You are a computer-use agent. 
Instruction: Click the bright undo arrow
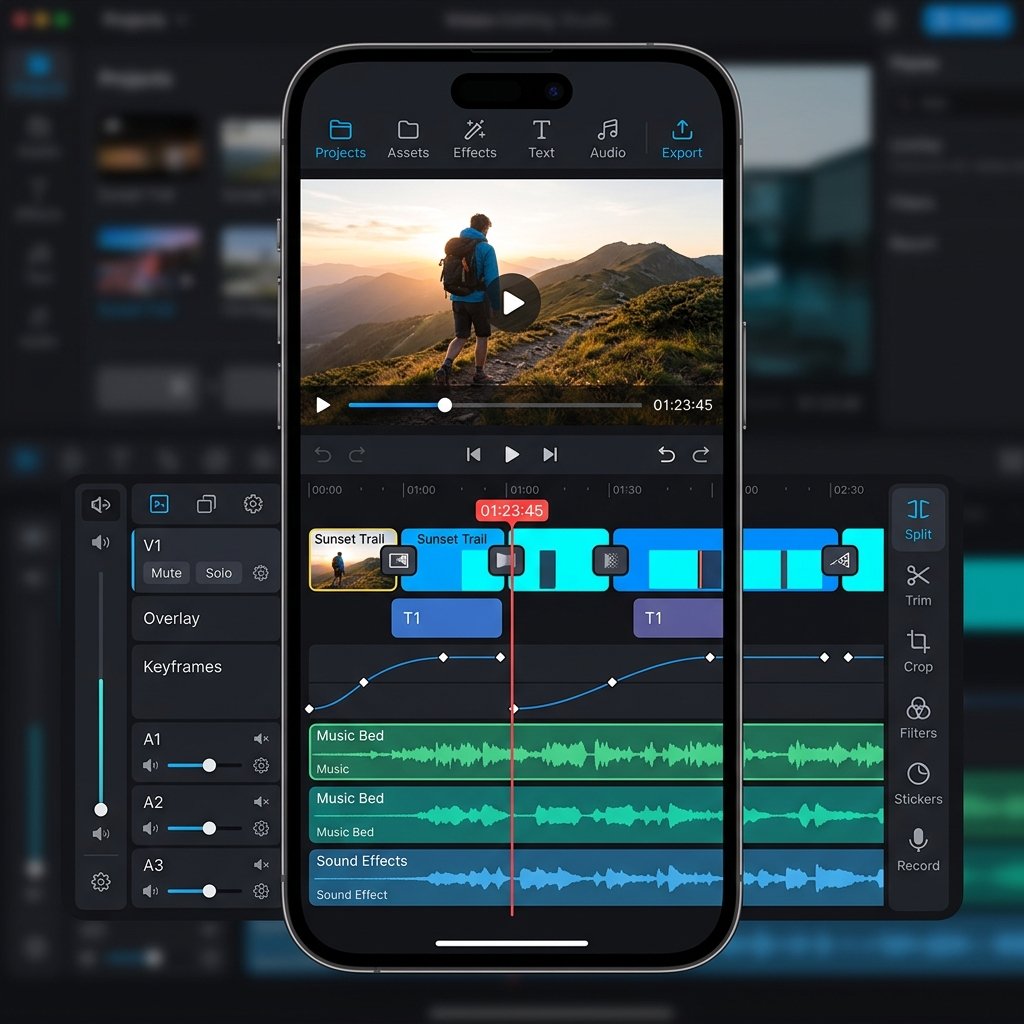coord(666,455)
